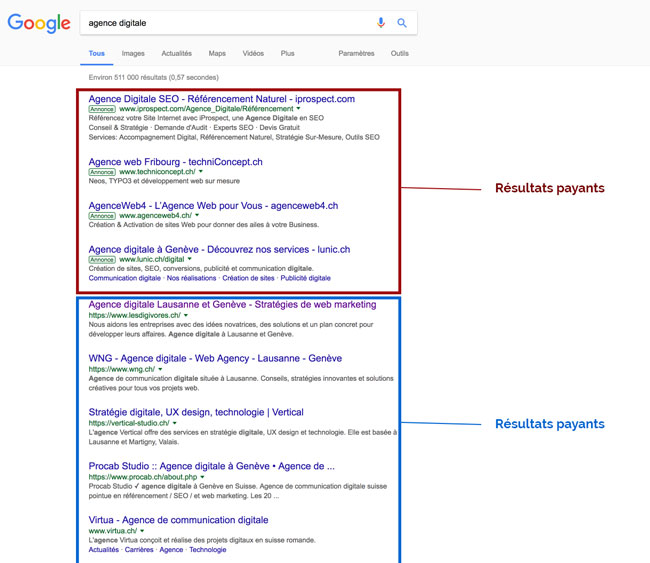The height and width of the screenshot is (563, 650).
Task: Switch to the Images tab
Action: (133, 53)
